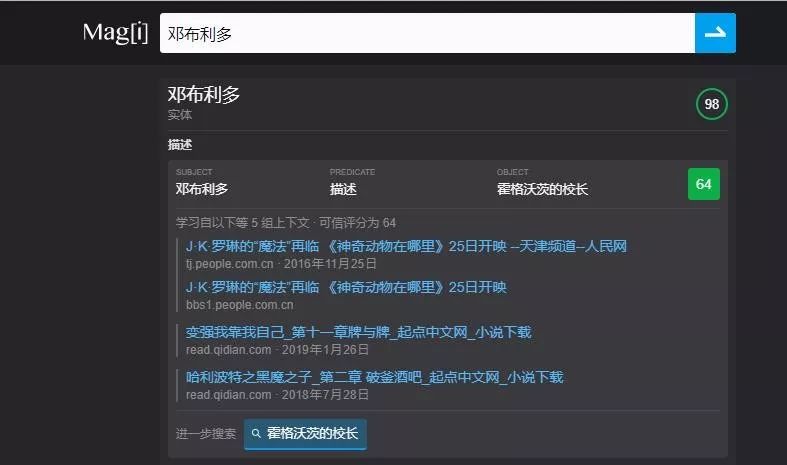Click the PREDICATE column label

[x=352, y=172]
